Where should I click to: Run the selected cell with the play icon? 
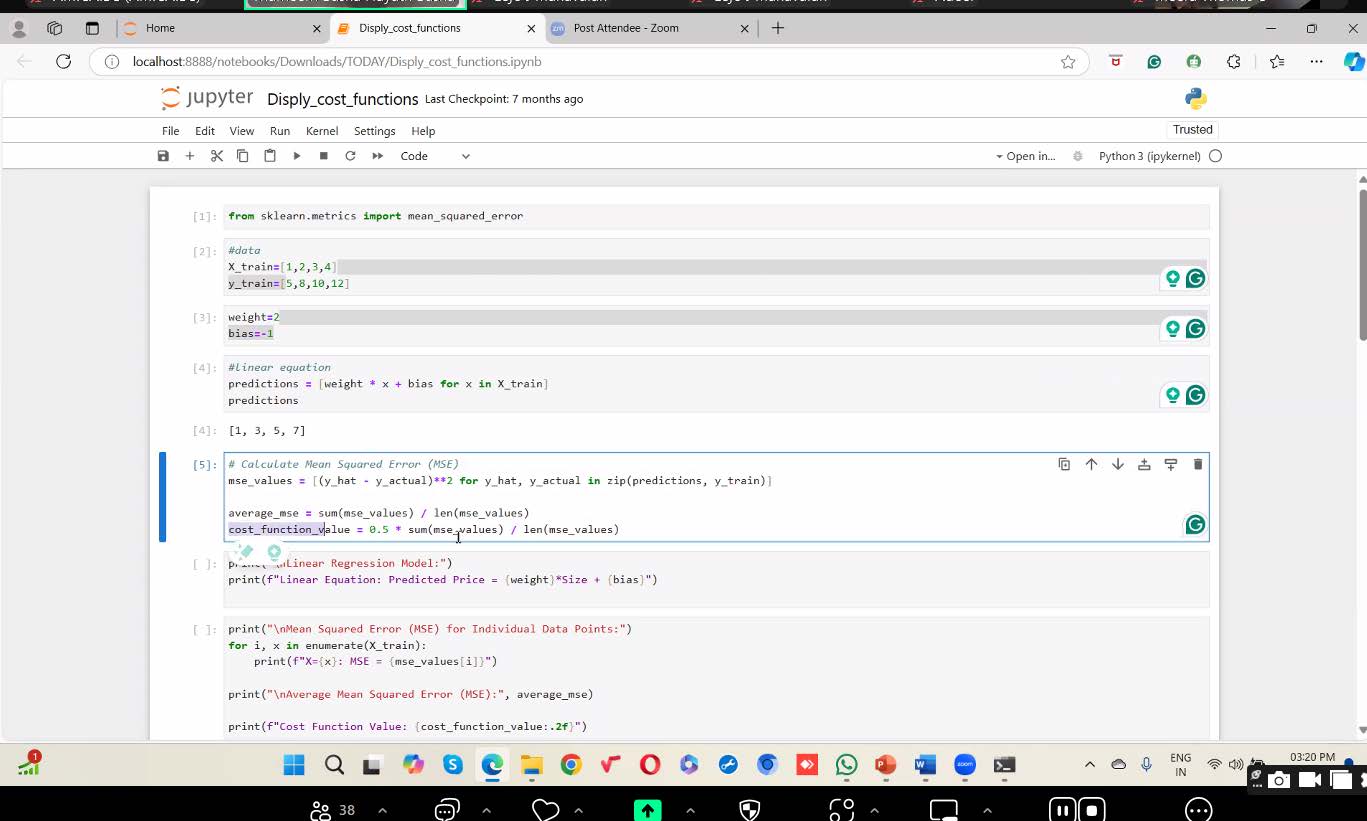pyautogui.click(x=296, y=156)
